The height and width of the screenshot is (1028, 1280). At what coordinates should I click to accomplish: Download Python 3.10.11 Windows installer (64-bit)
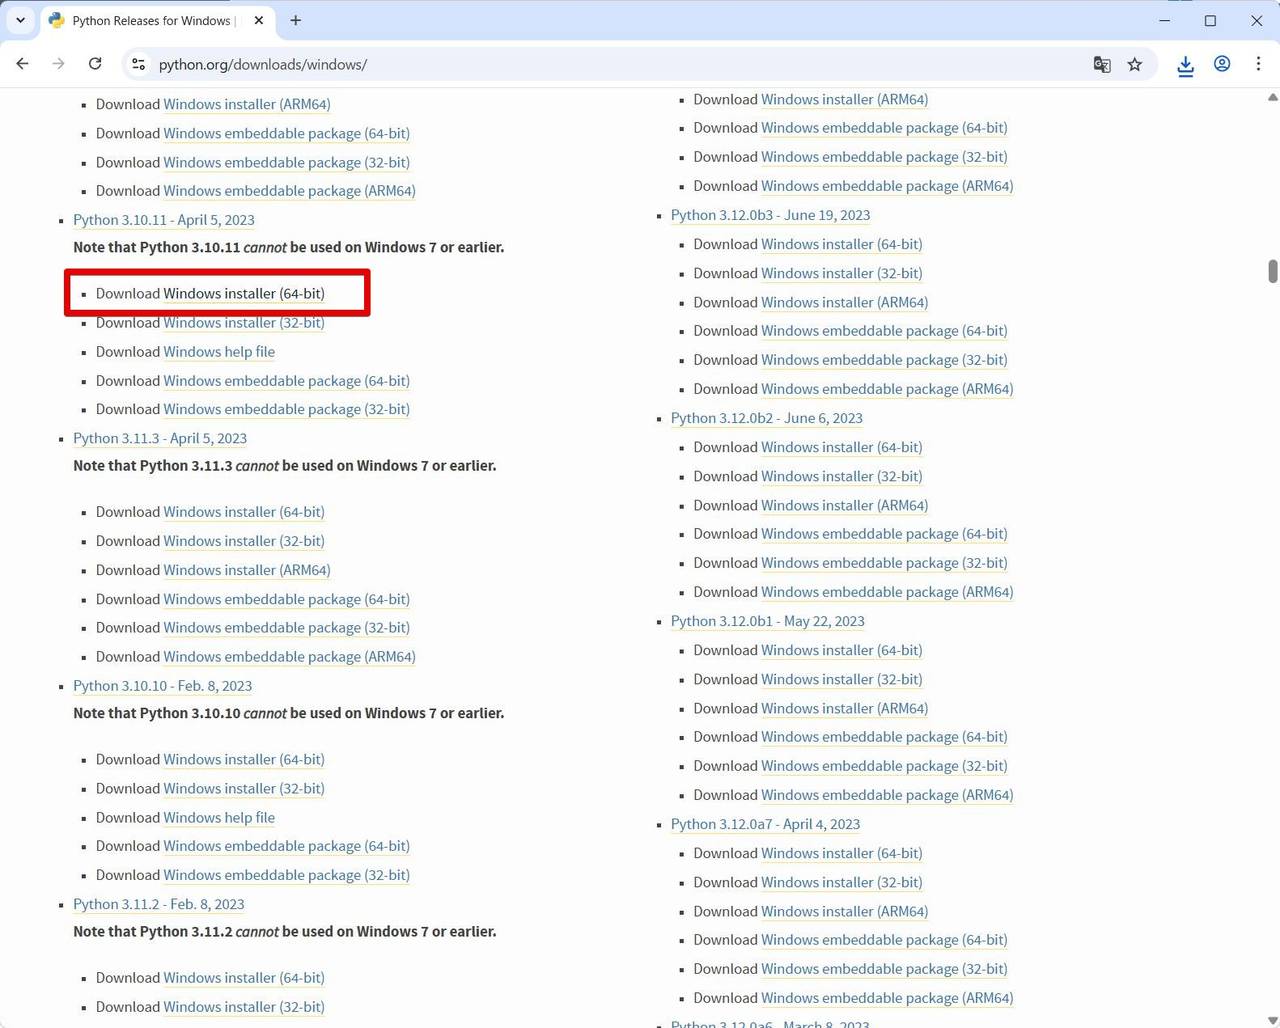244,293
